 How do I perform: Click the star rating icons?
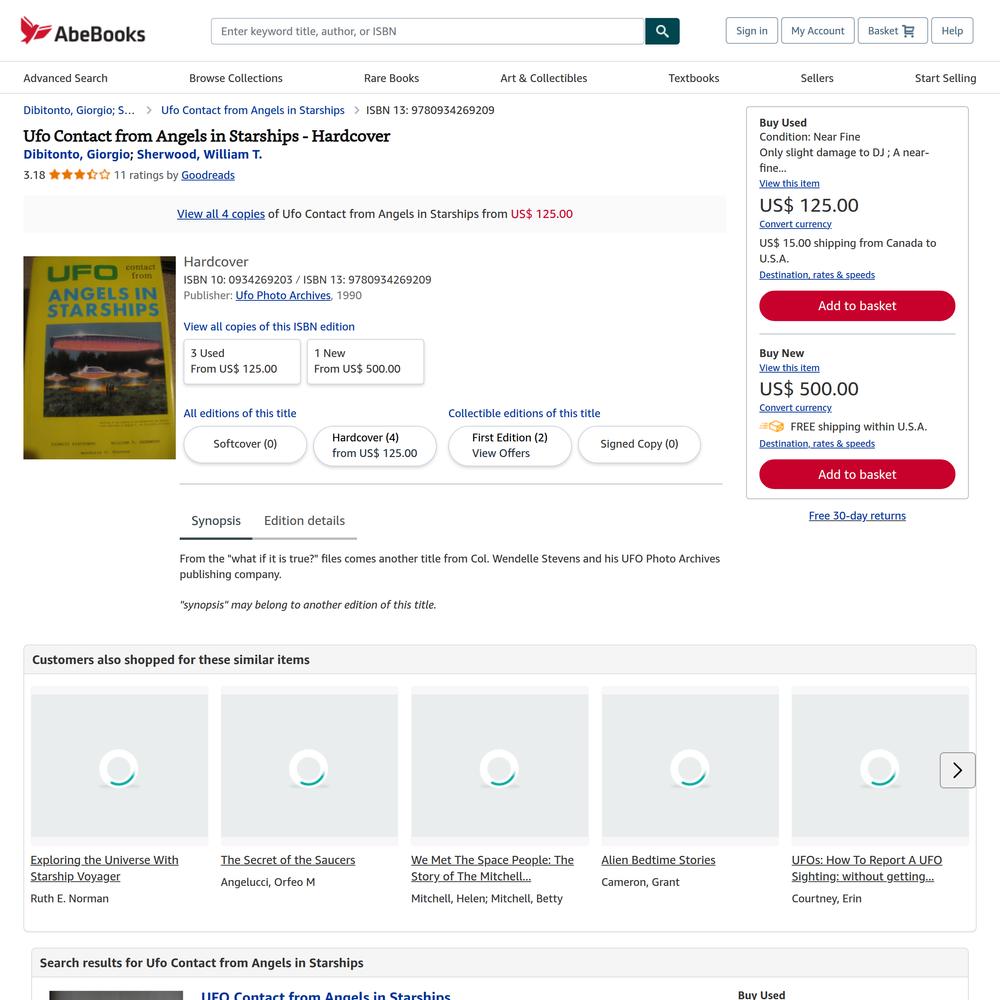[80, 175]
